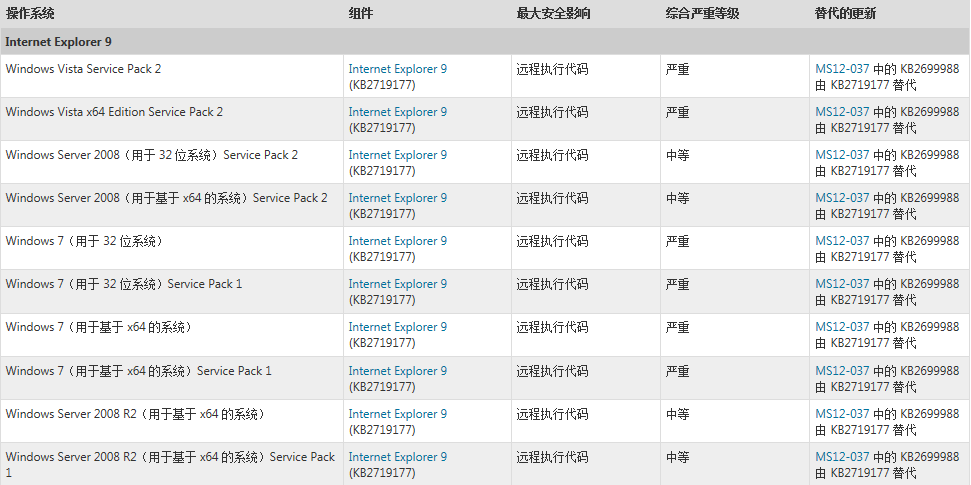Open MS12-037 link in Server 2008 32位 Service Pack 2 row
The width and height of the screenshot is (971, 485).
pos(842,155)
